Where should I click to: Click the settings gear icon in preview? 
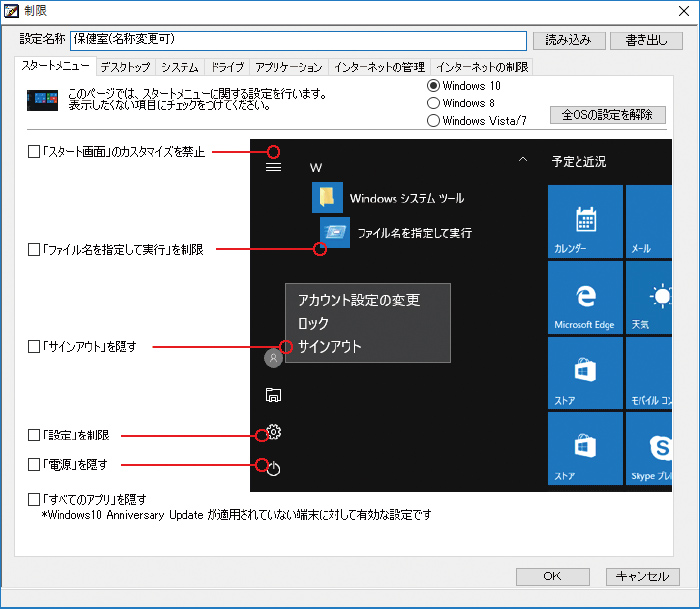tap(274, 432)
